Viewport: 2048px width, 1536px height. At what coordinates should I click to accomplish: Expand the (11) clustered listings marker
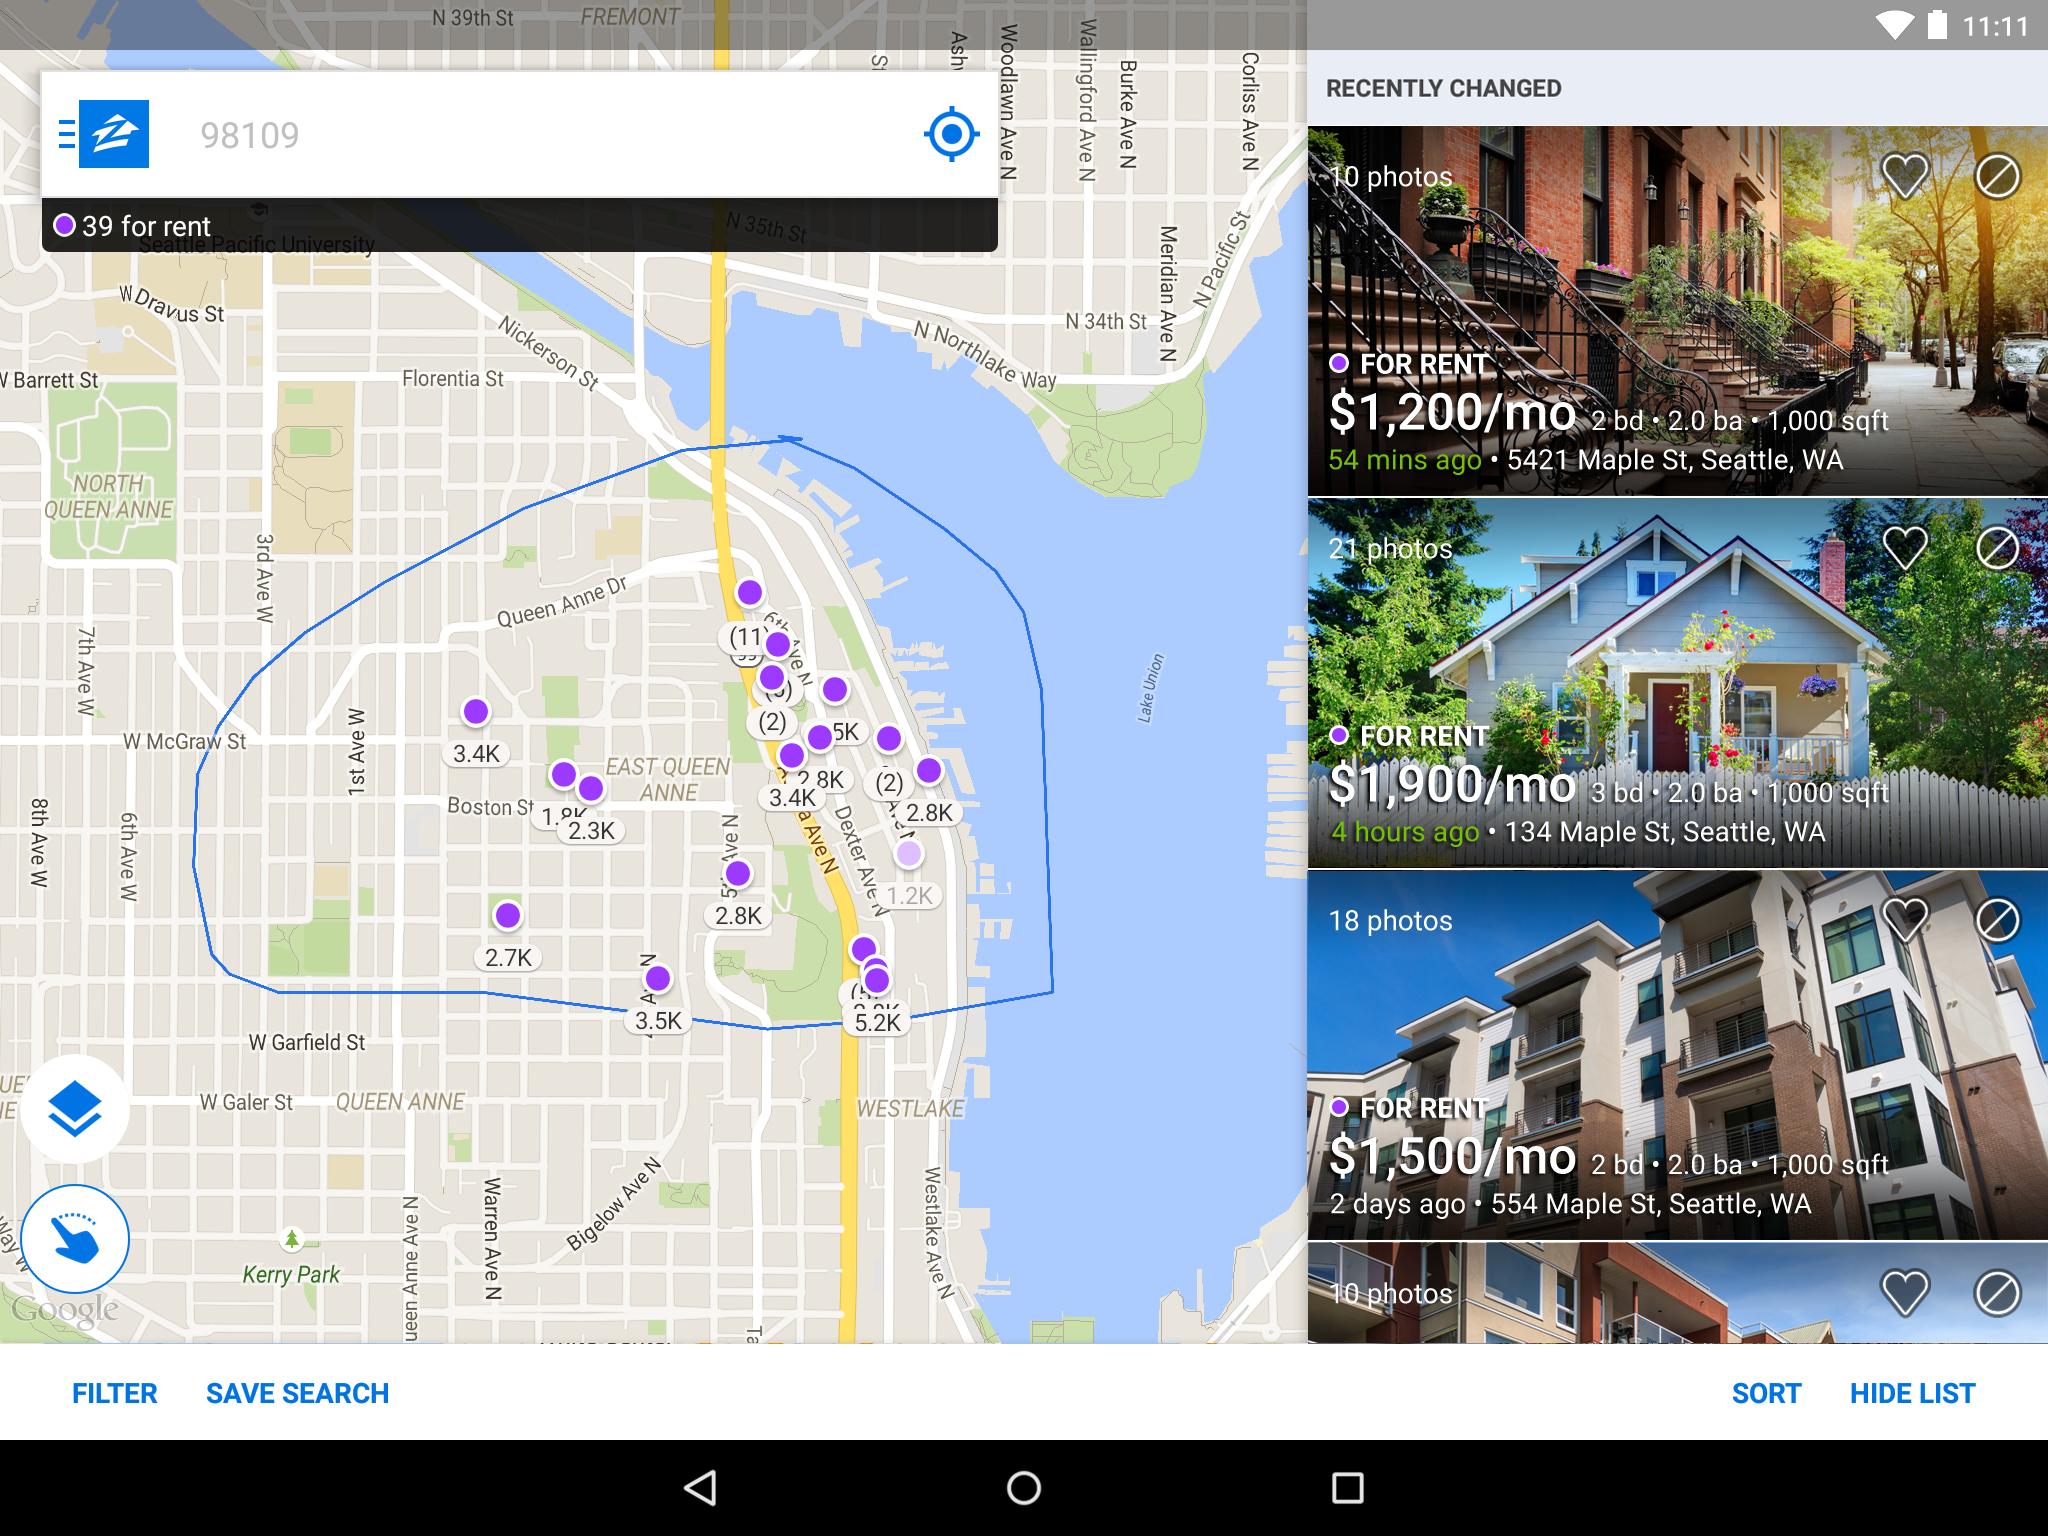click(746, 636)
